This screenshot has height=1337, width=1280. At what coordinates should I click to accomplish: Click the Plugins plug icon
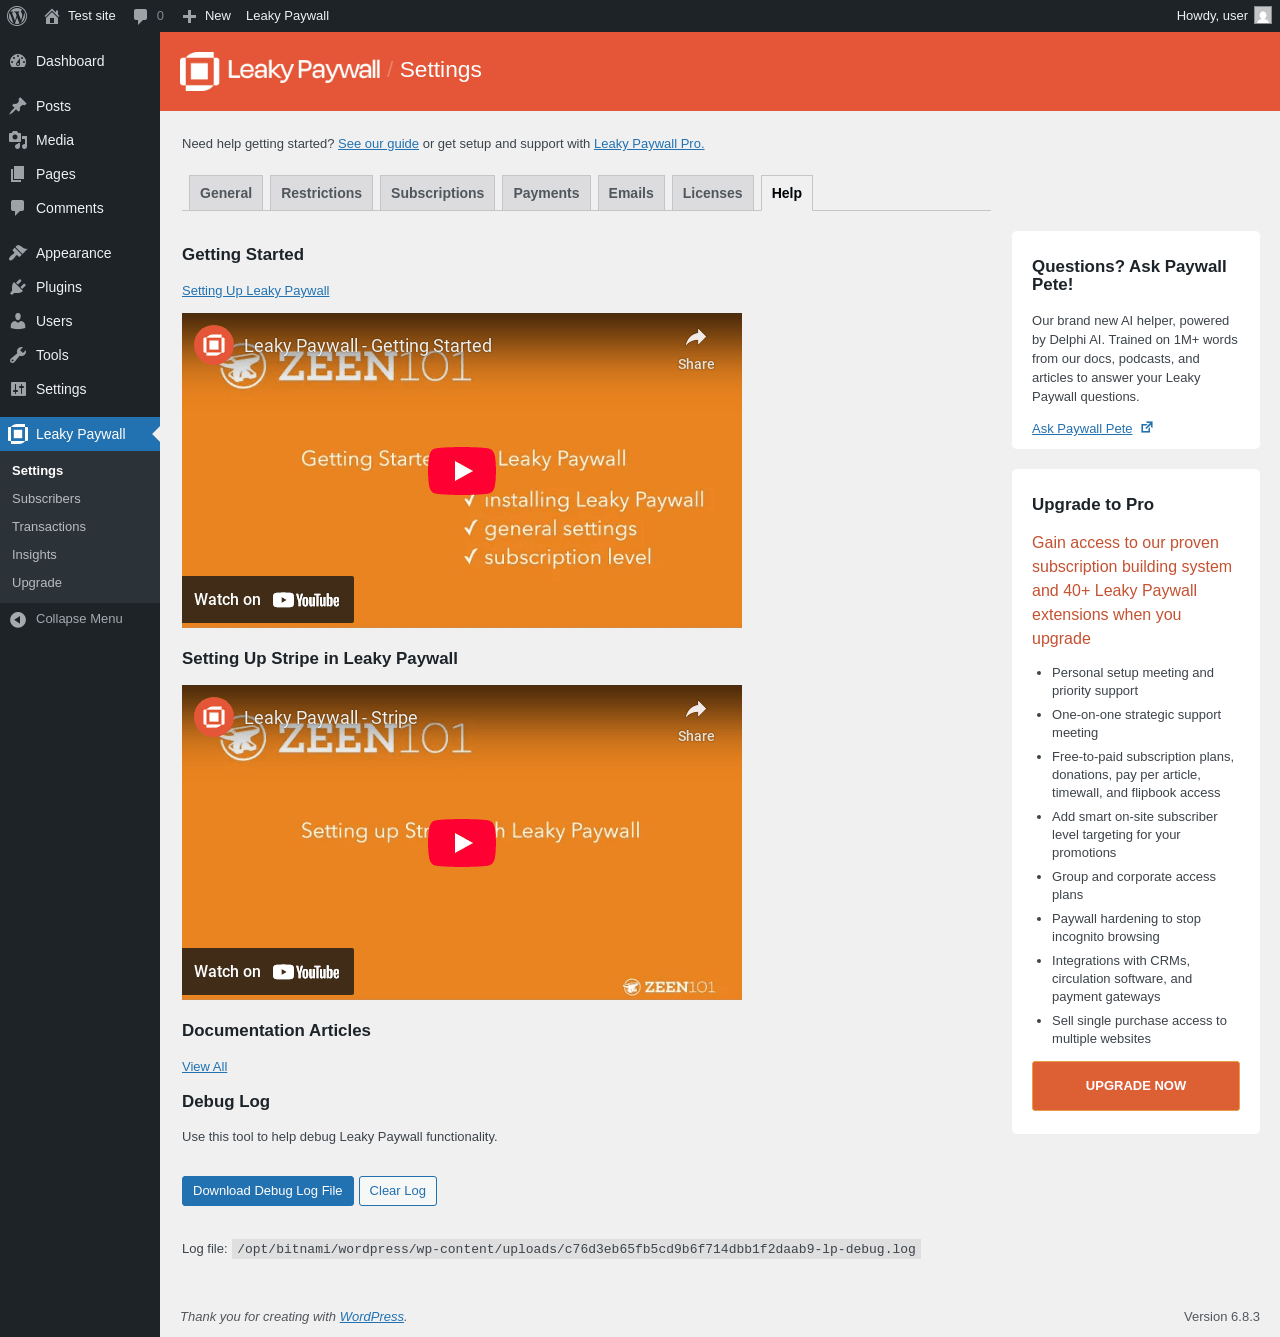click(x=18, y=287)
